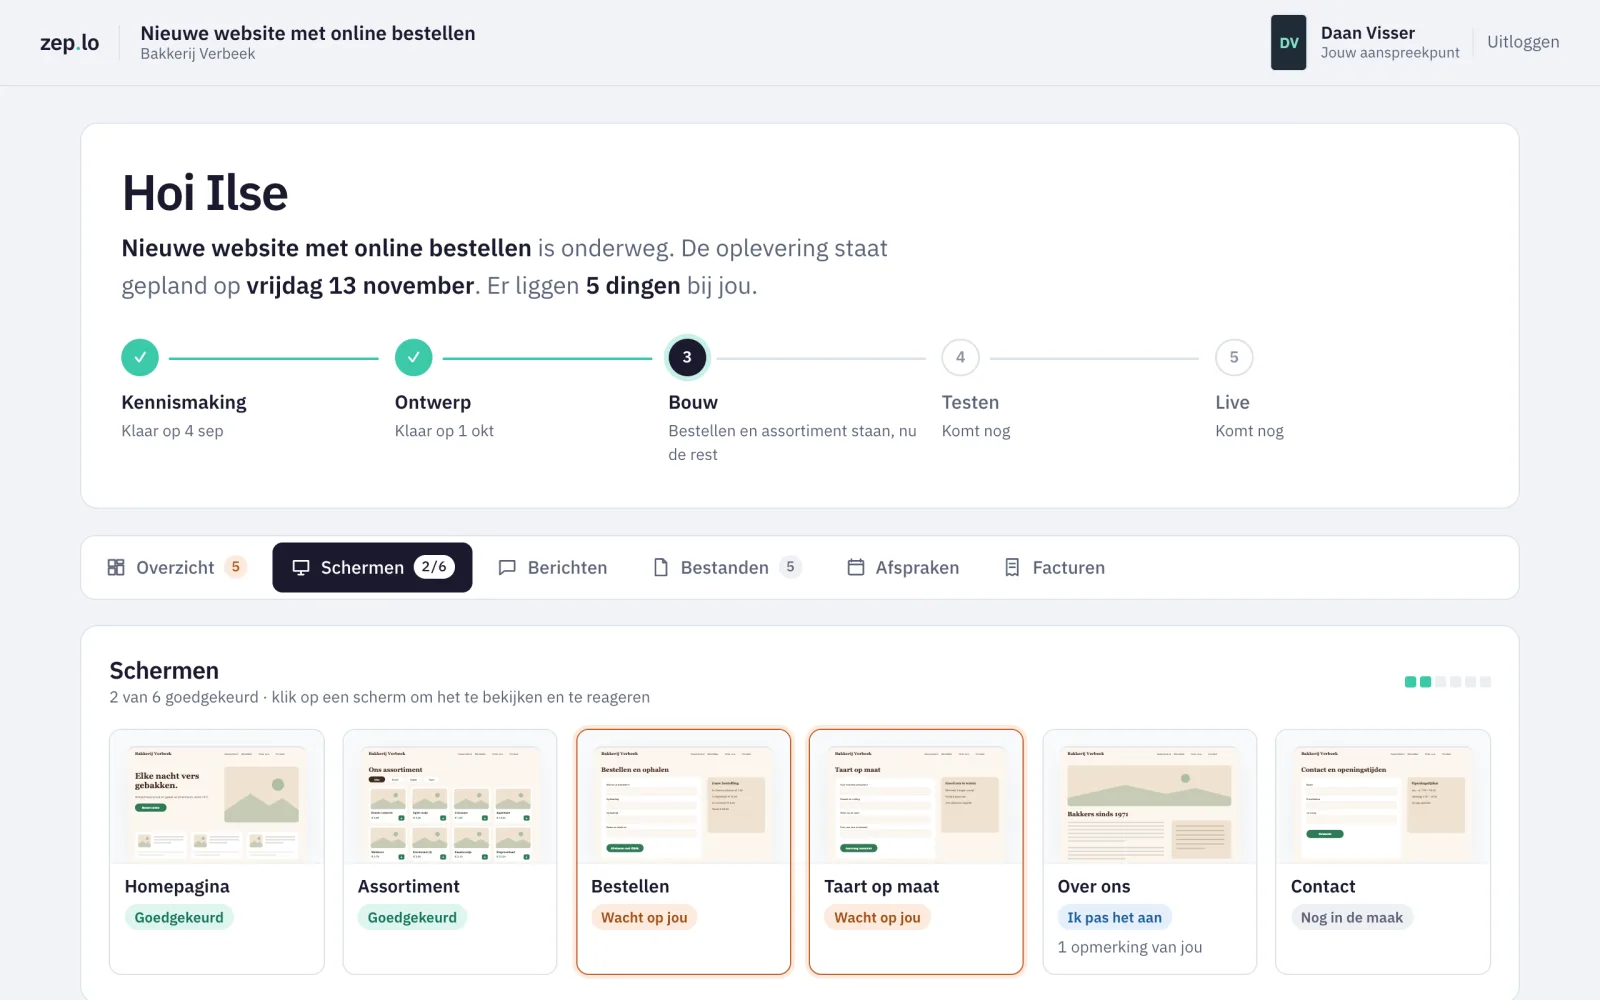Click the 'Bakkerij Verbeek' header subtitle
Screen dimensions: 1600x1000
coord(198,54)
